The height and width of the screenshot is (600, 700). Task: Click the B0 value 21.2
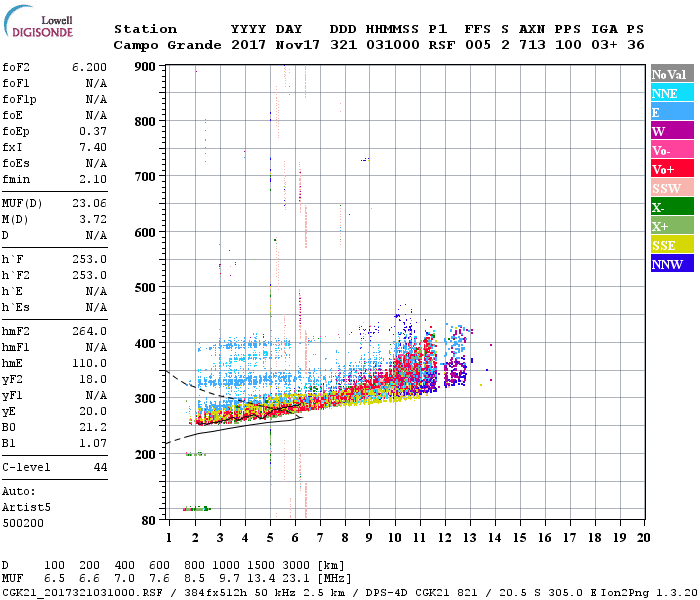[x=93, y=428]
